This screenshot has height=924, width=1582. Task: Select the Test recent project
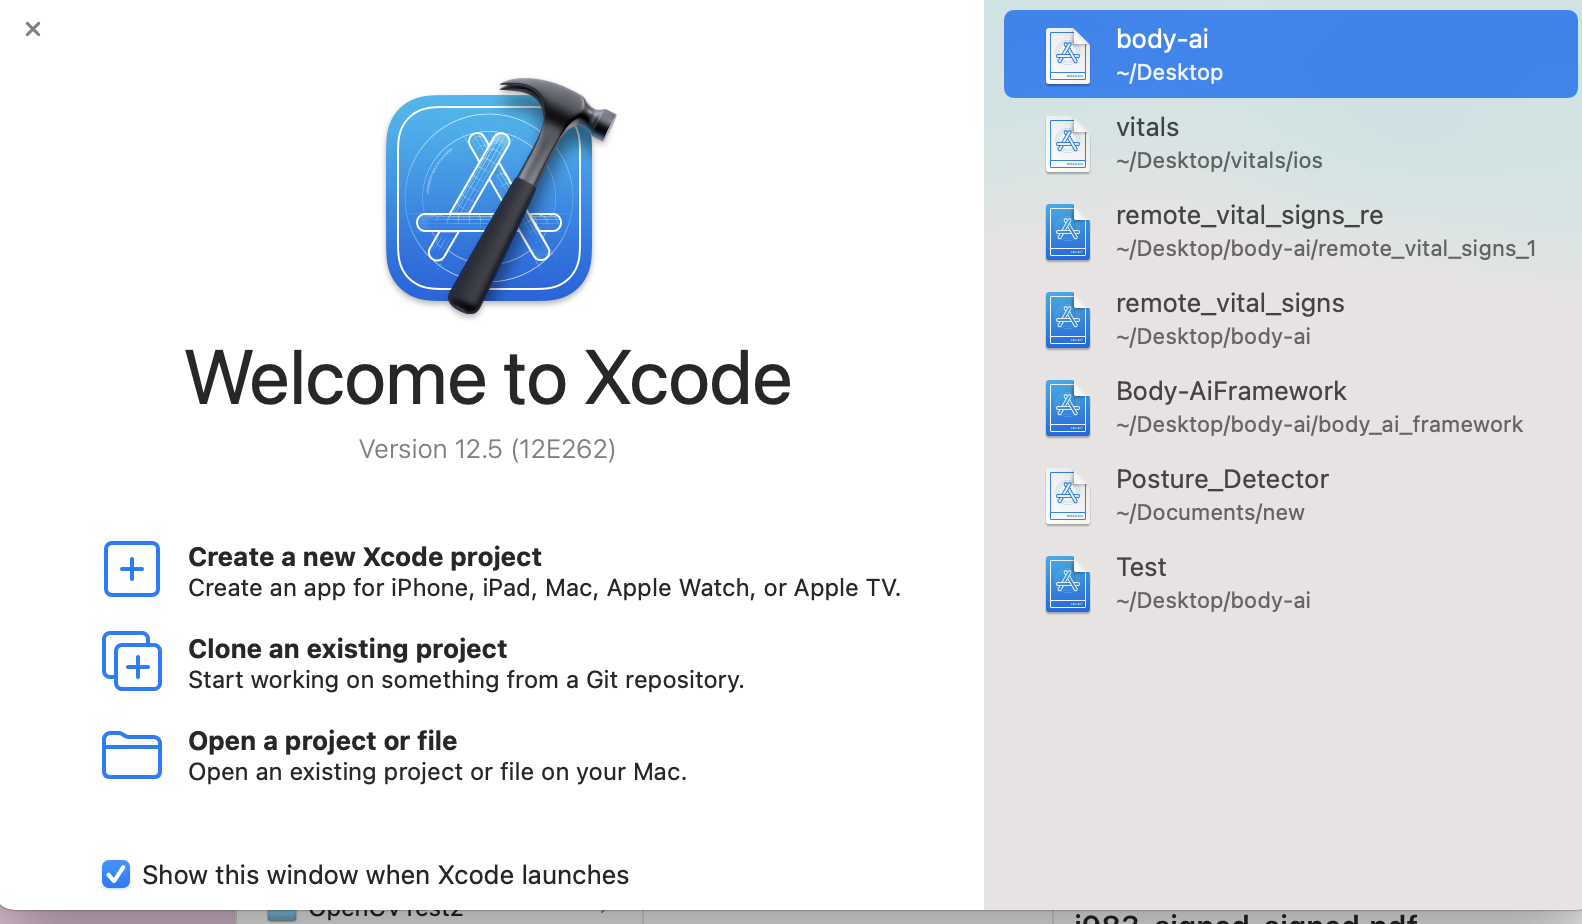point(1291,582)
